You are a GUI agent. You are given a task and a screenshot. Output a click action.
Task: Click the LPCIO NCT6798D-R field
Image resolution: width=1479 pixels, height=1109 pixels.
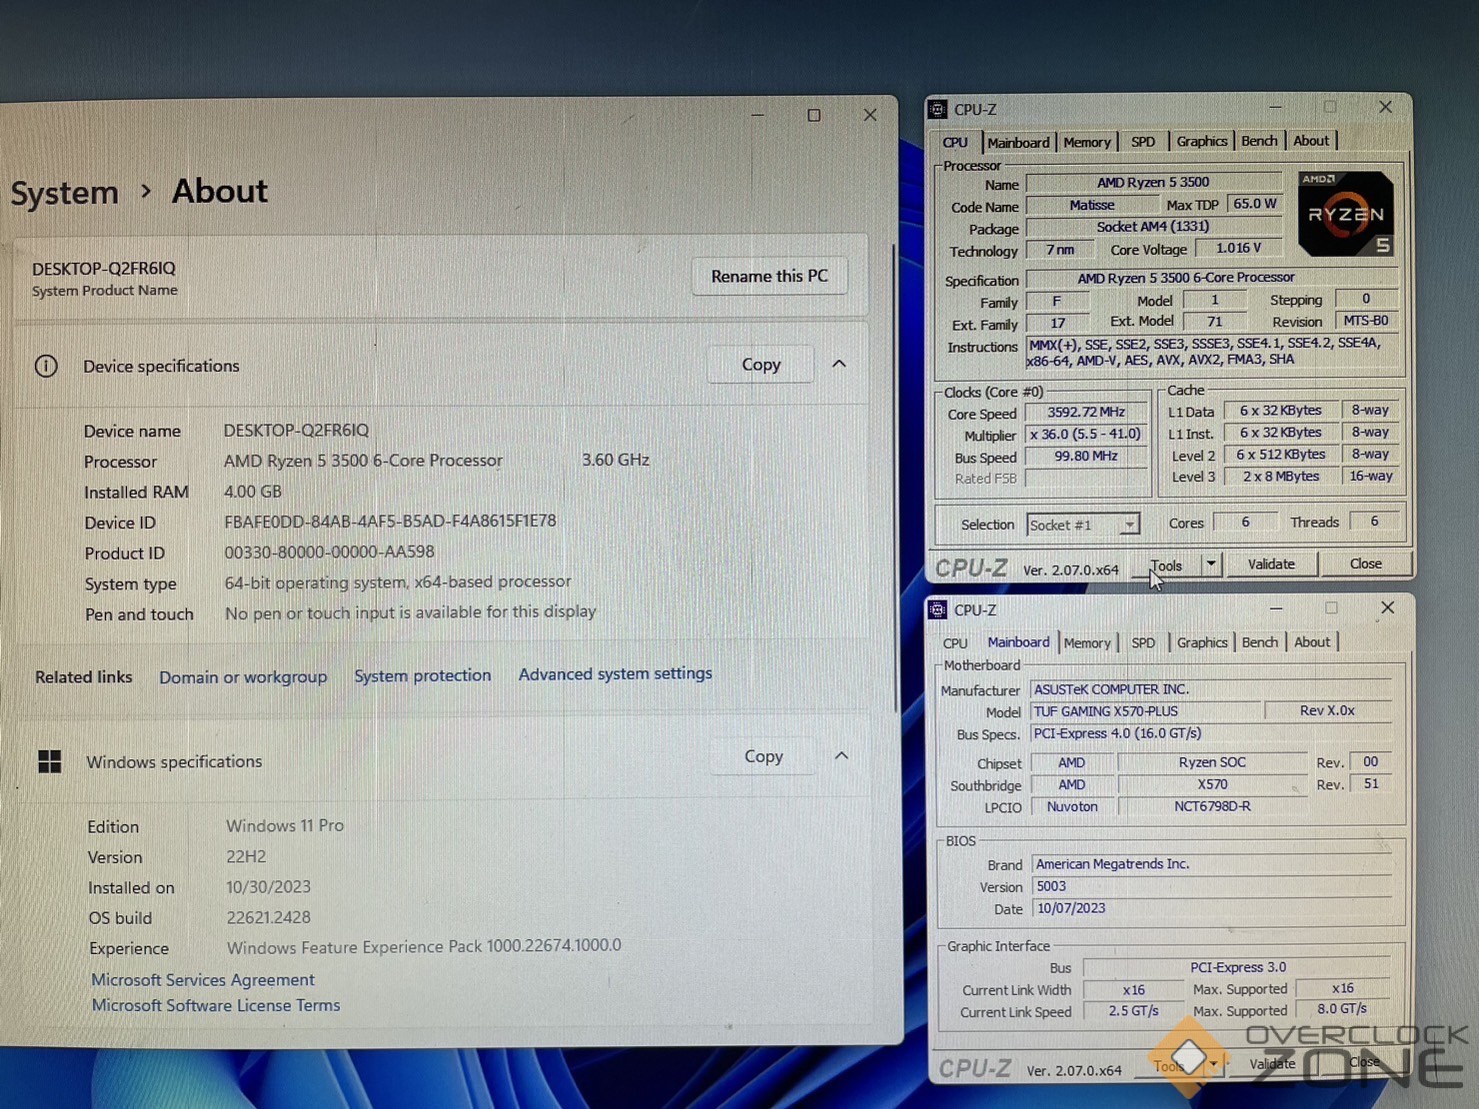pyautogui.click(x=1212, y=806)
